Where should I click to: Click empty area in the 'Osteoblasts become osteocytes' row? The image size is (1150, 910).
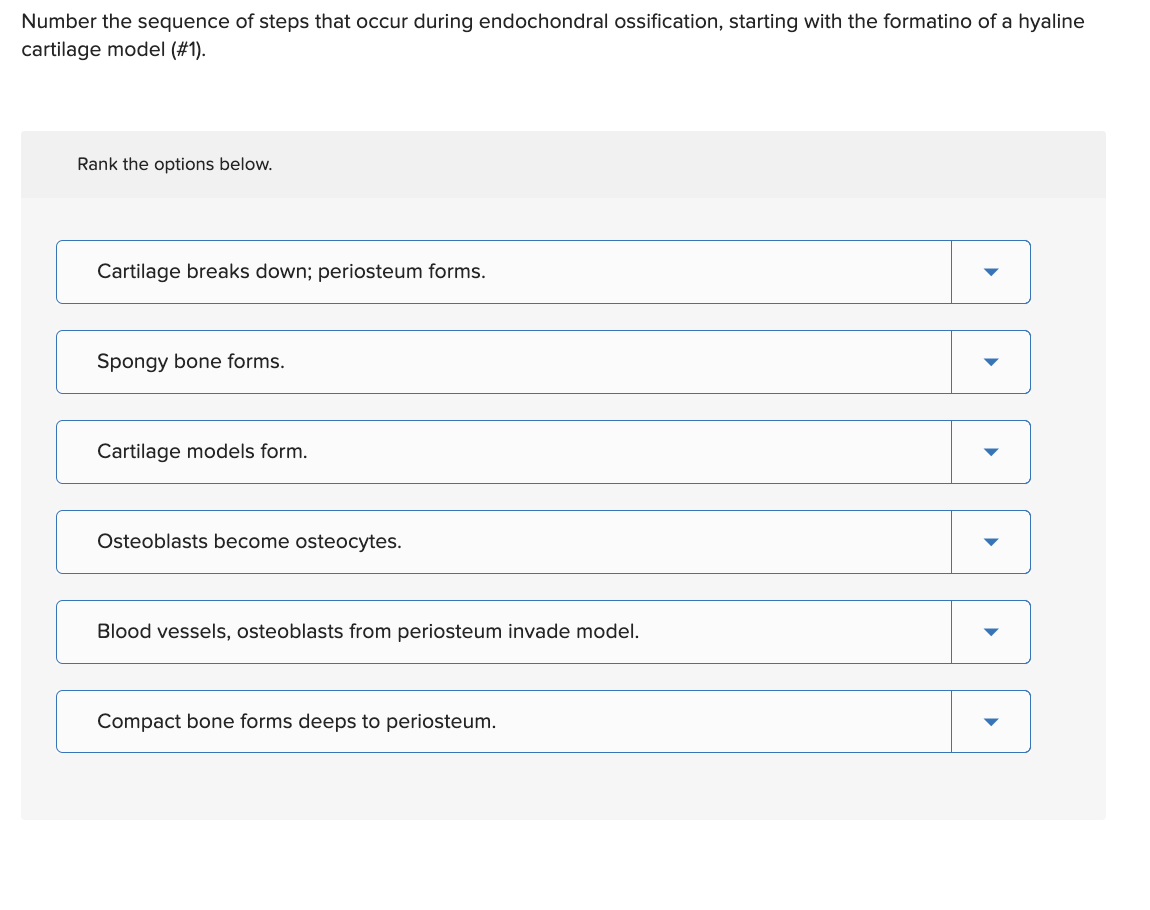pos(680,542)
